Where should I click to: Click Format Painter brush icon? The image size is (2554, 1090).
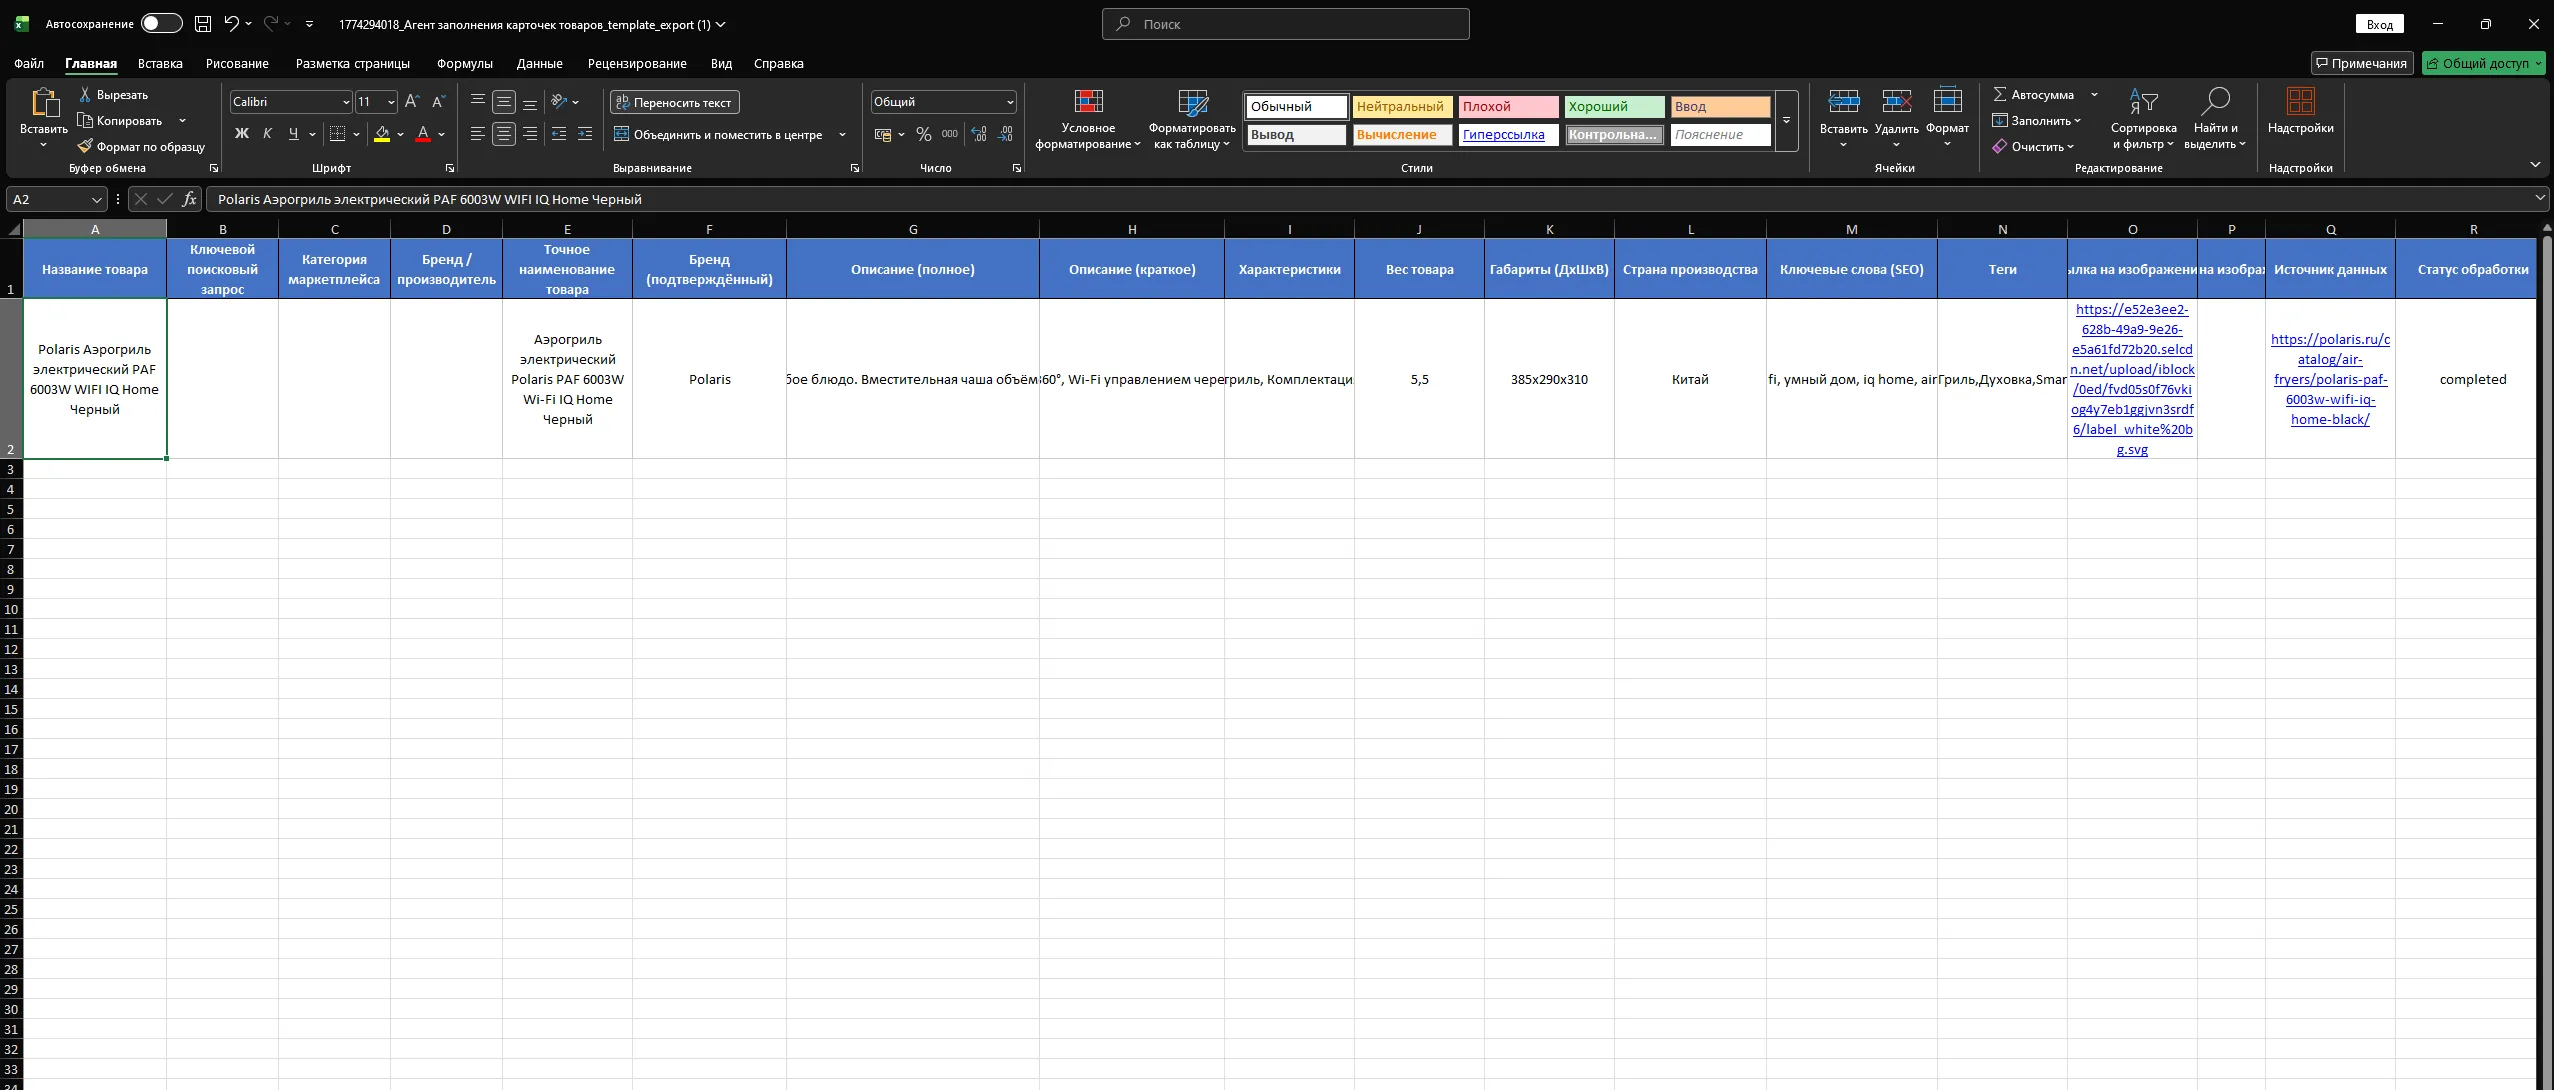85,147
